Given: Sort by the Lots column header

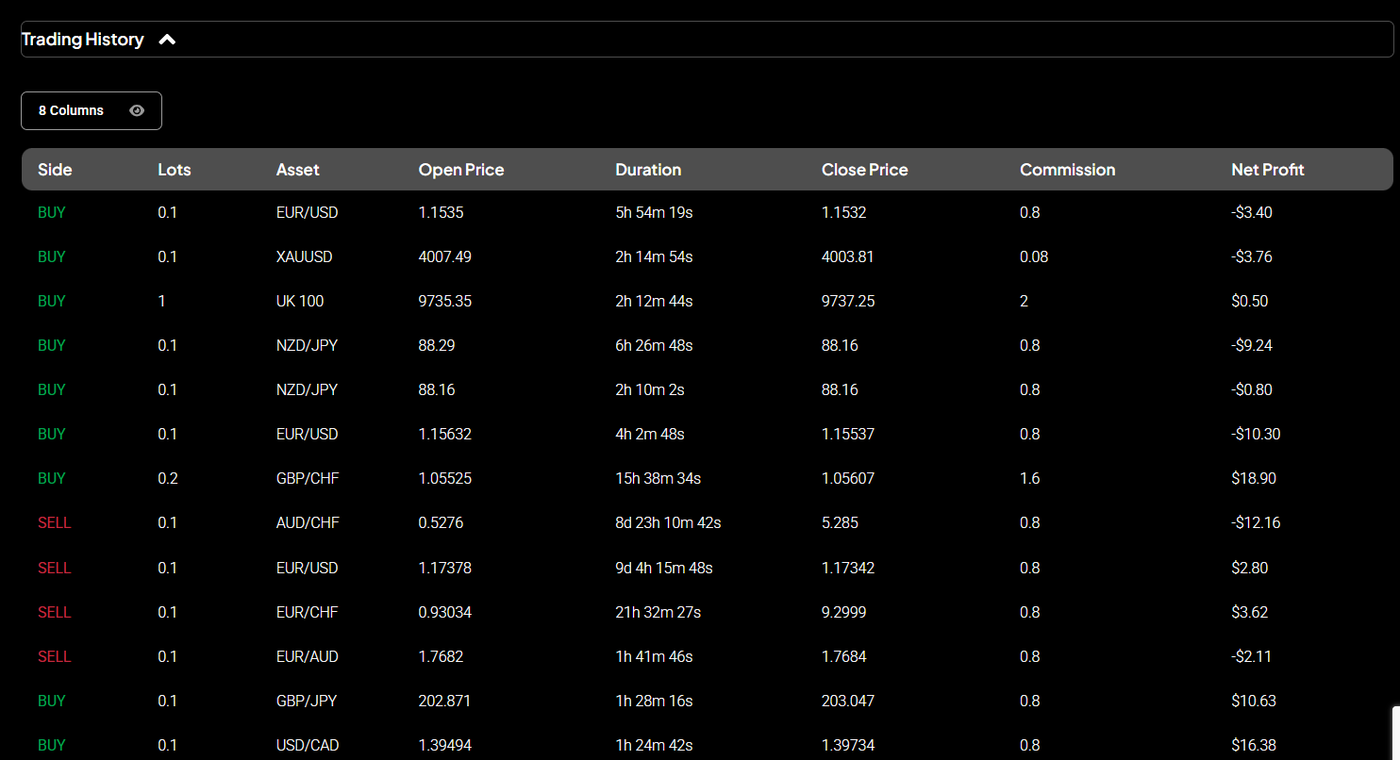Looking at the screenshot, I should (x=174, y=170).
